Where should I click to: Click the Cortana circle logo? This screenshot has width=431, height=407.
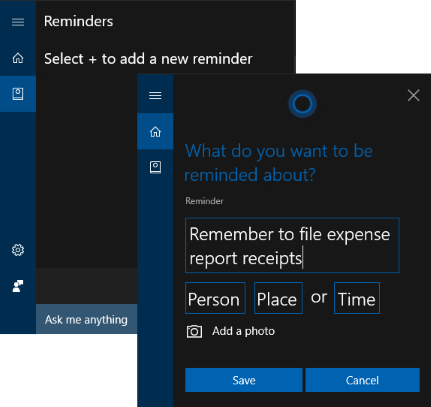tap(302, 104)
